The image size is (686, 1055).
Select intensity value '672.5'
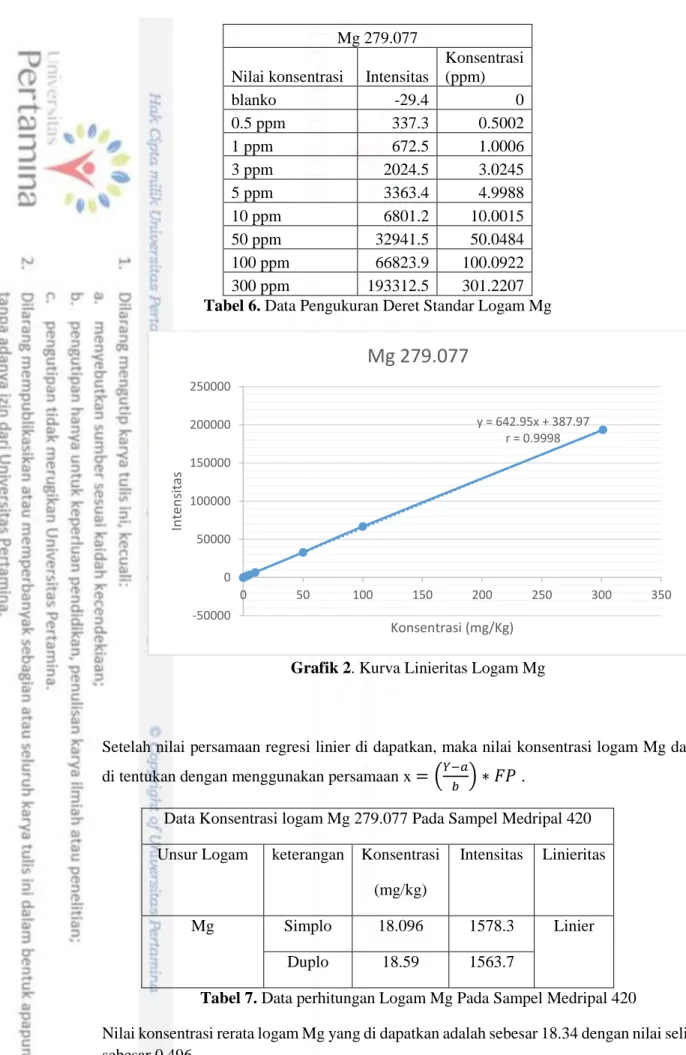click(x=410, y=146)
